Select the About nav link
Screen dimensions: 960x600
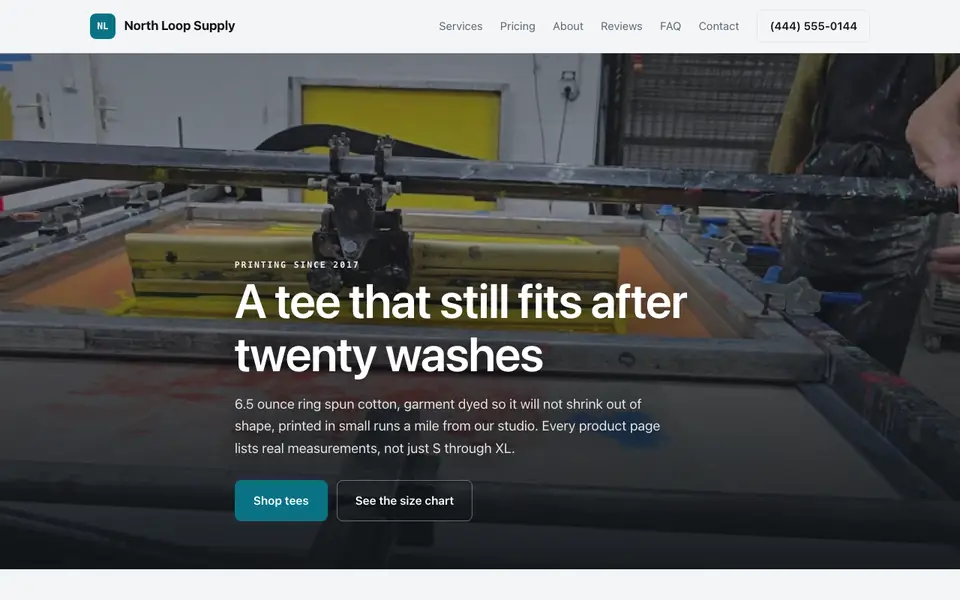point(568,26)
